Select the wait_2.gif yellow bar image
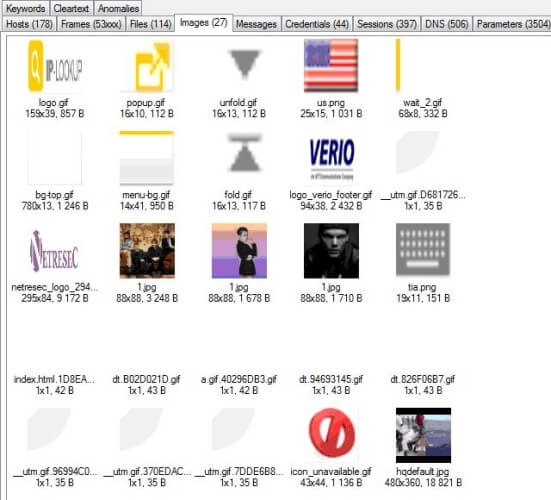The height and width of the screenshot is (500, 551). point(398,66)
